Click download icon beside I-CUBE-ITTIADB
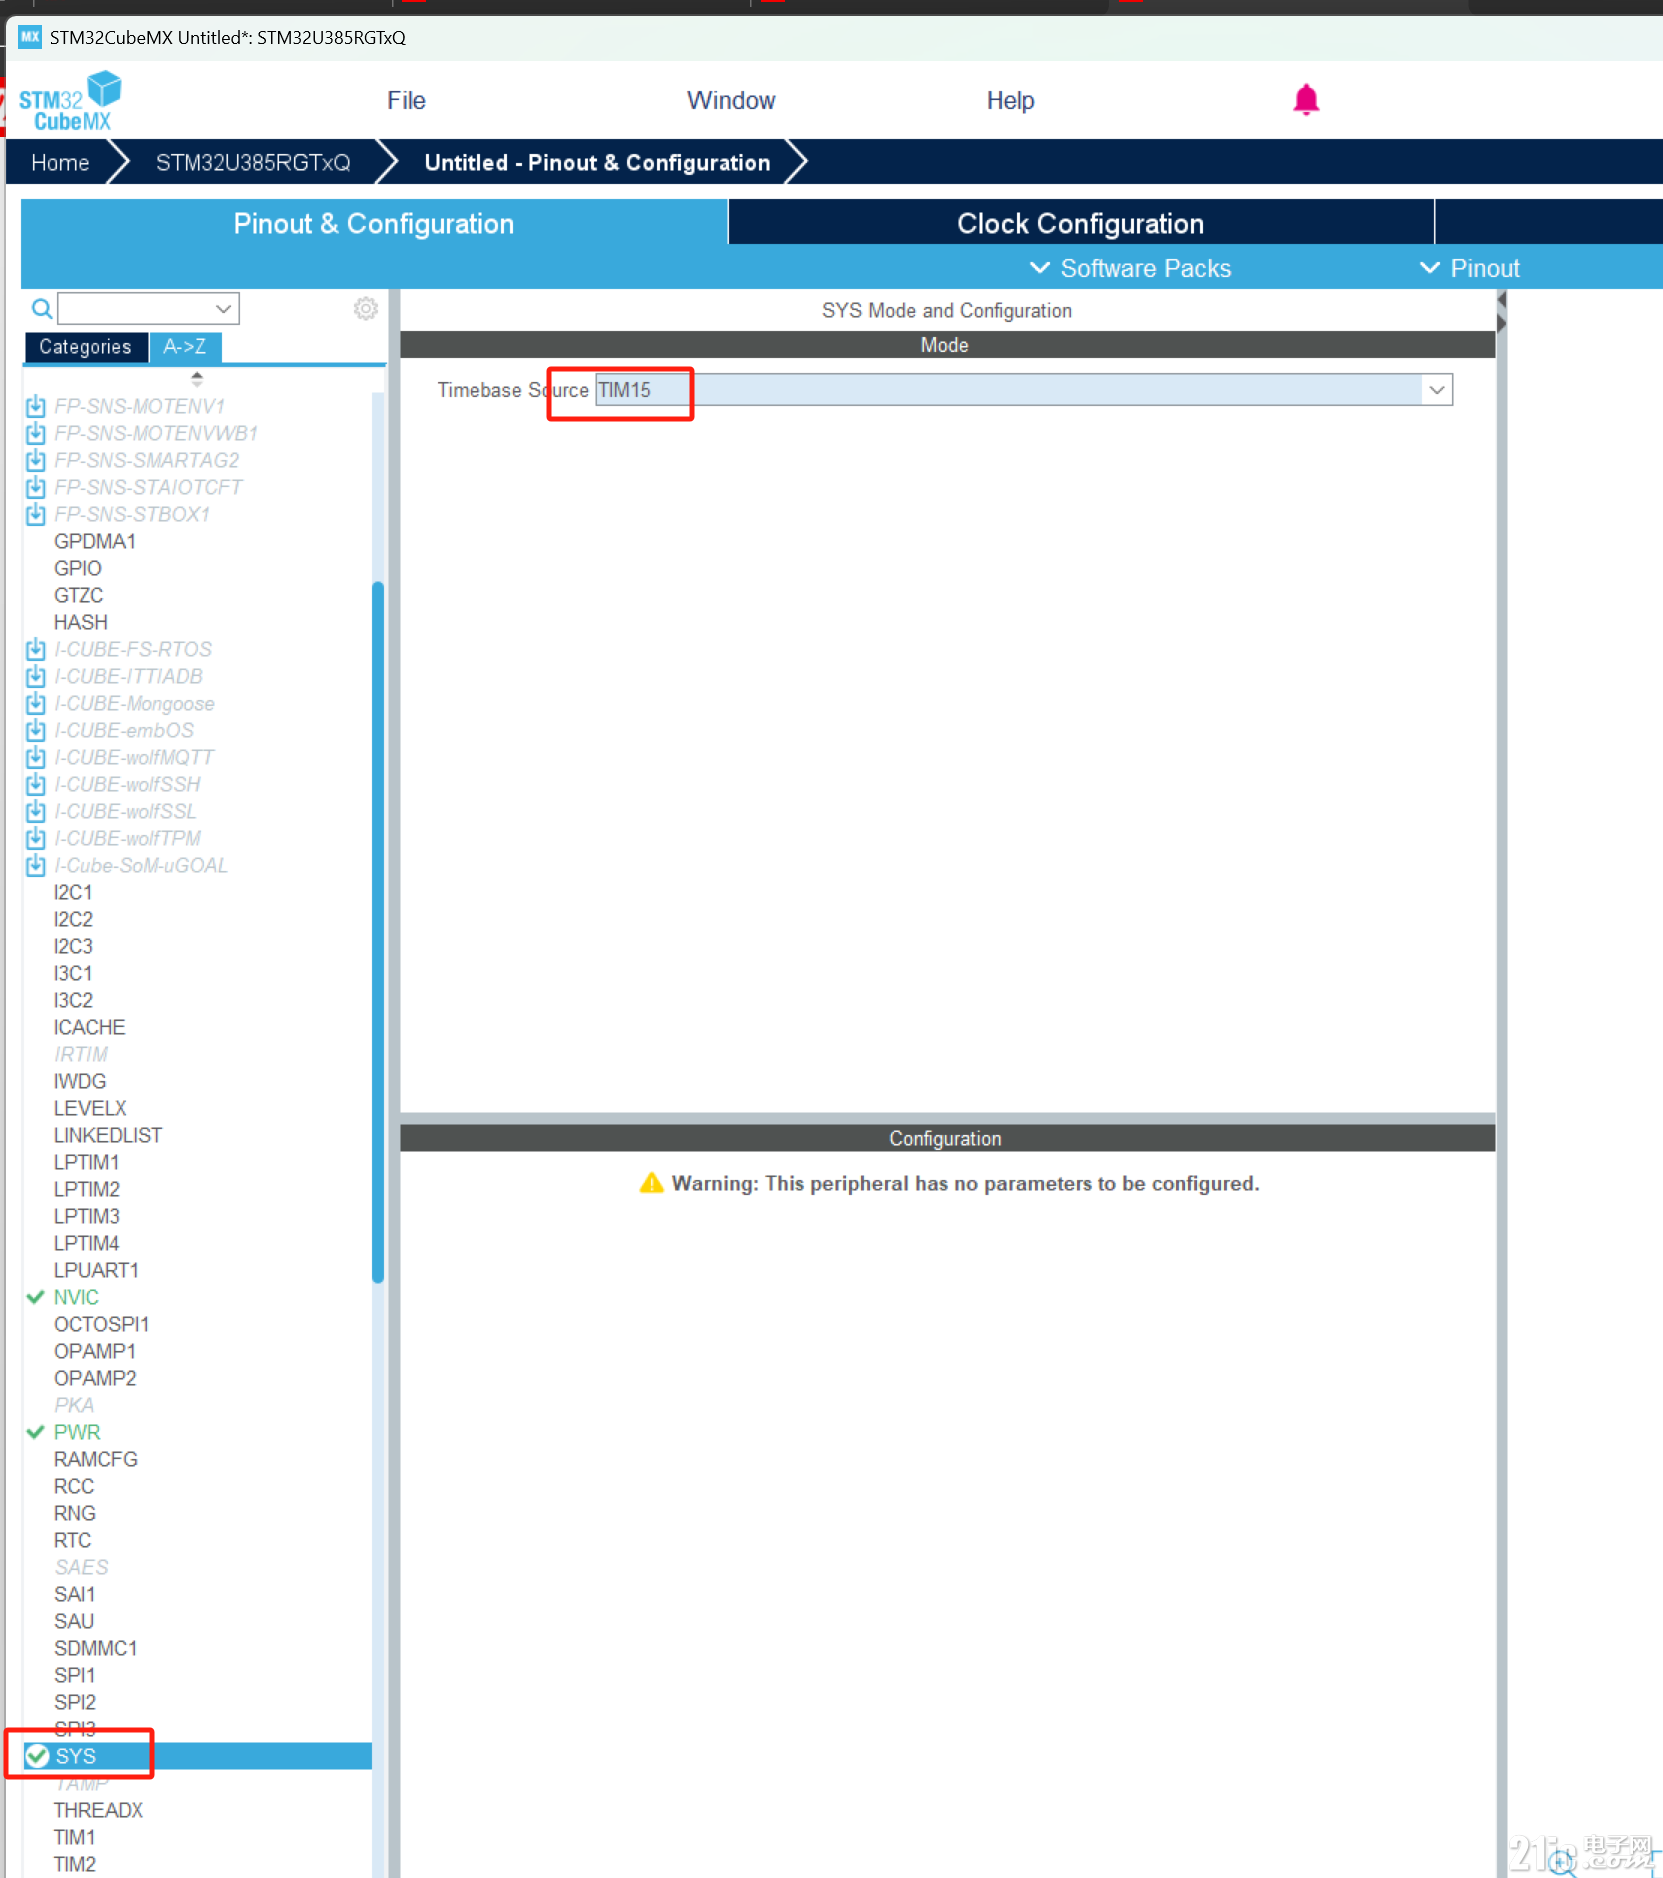1663x1878 pixels. click(x=36, y=676)
